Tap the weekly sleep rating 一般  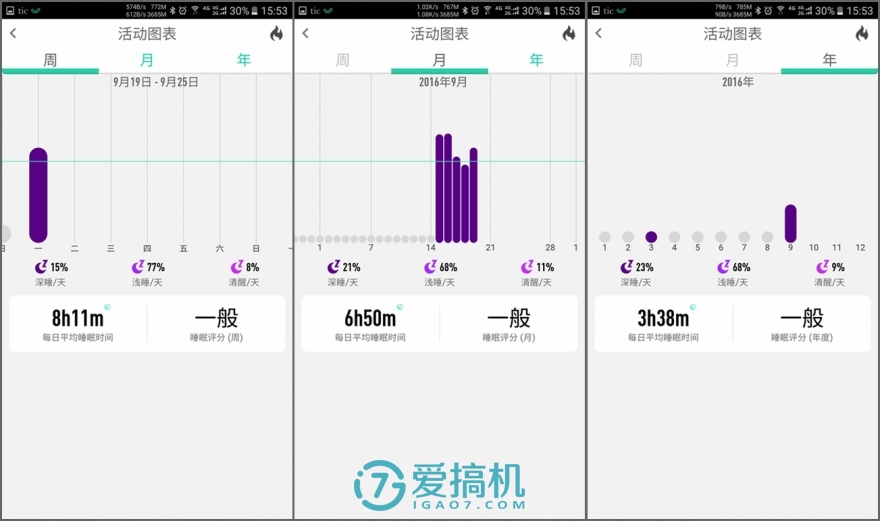tap(217, 318)
